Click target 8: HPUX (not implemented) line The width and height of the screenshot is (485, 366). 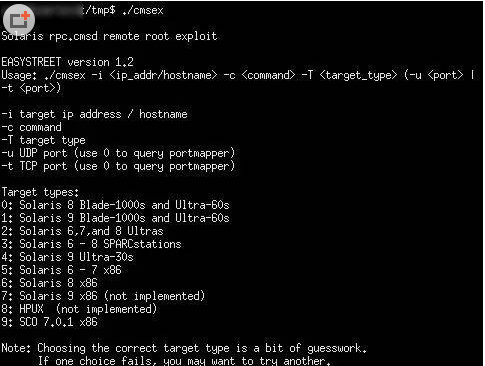[x=79, y=309]
